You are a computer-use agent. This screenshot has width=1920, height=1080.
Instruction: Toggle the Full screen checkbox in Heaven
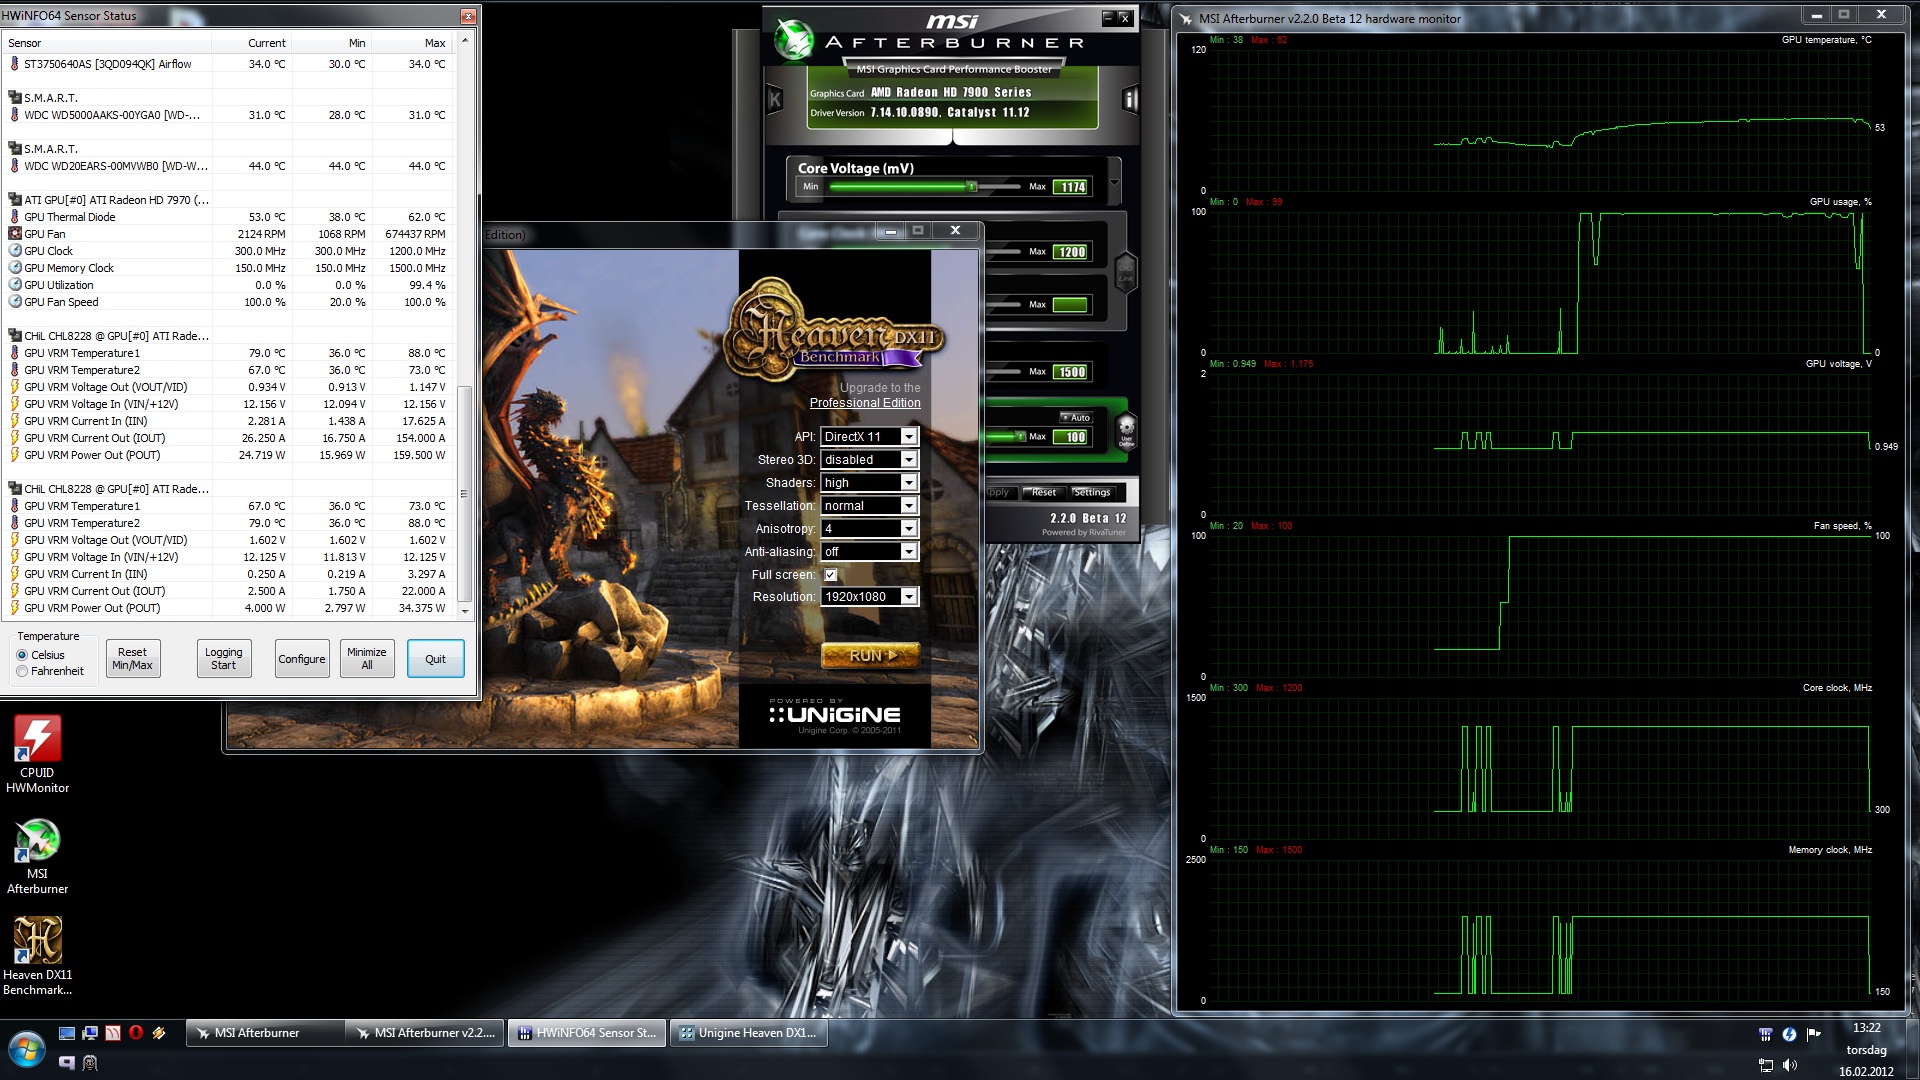tap(831, 575)
